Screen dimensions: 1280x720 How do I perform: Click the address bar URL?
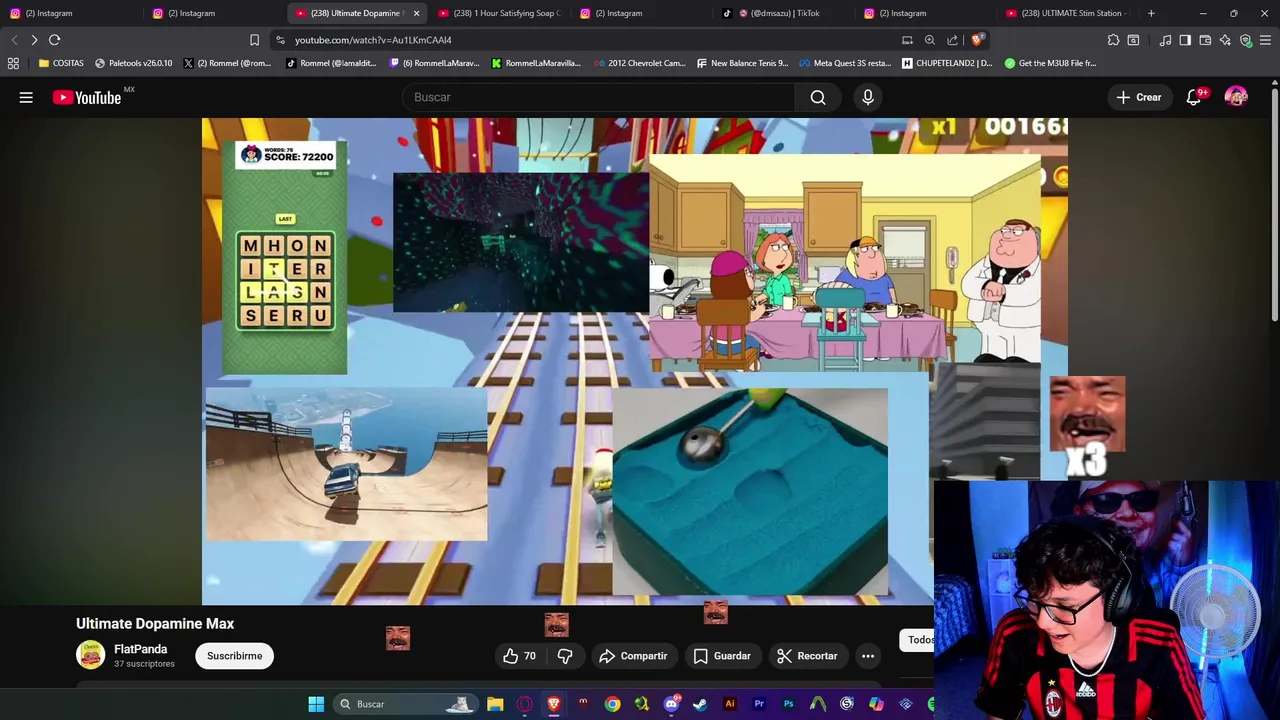click(373, 40)
